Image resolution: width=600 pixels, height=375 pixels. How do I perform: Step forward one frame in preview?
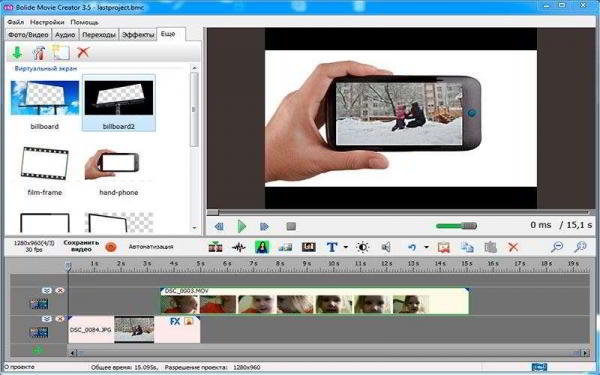(x=264, y=226)
